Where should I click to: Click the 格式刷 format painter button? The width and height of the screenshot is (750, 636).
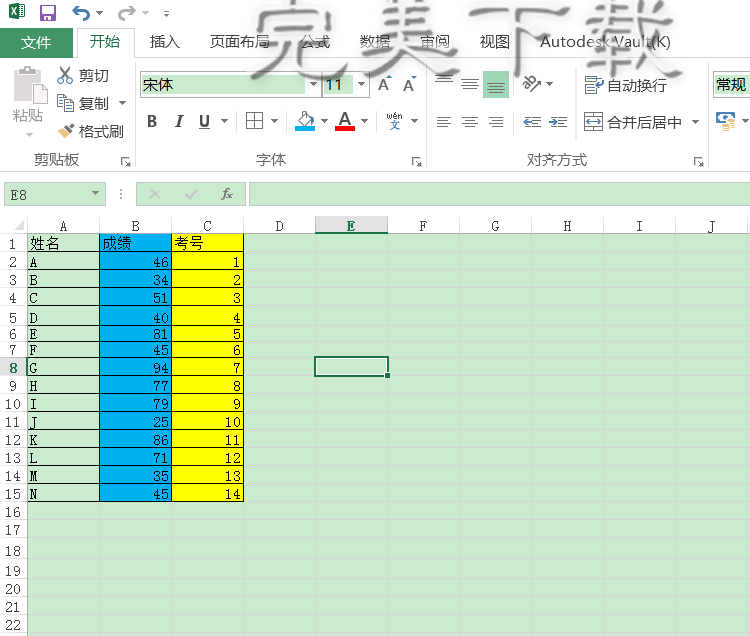point(90,131)
